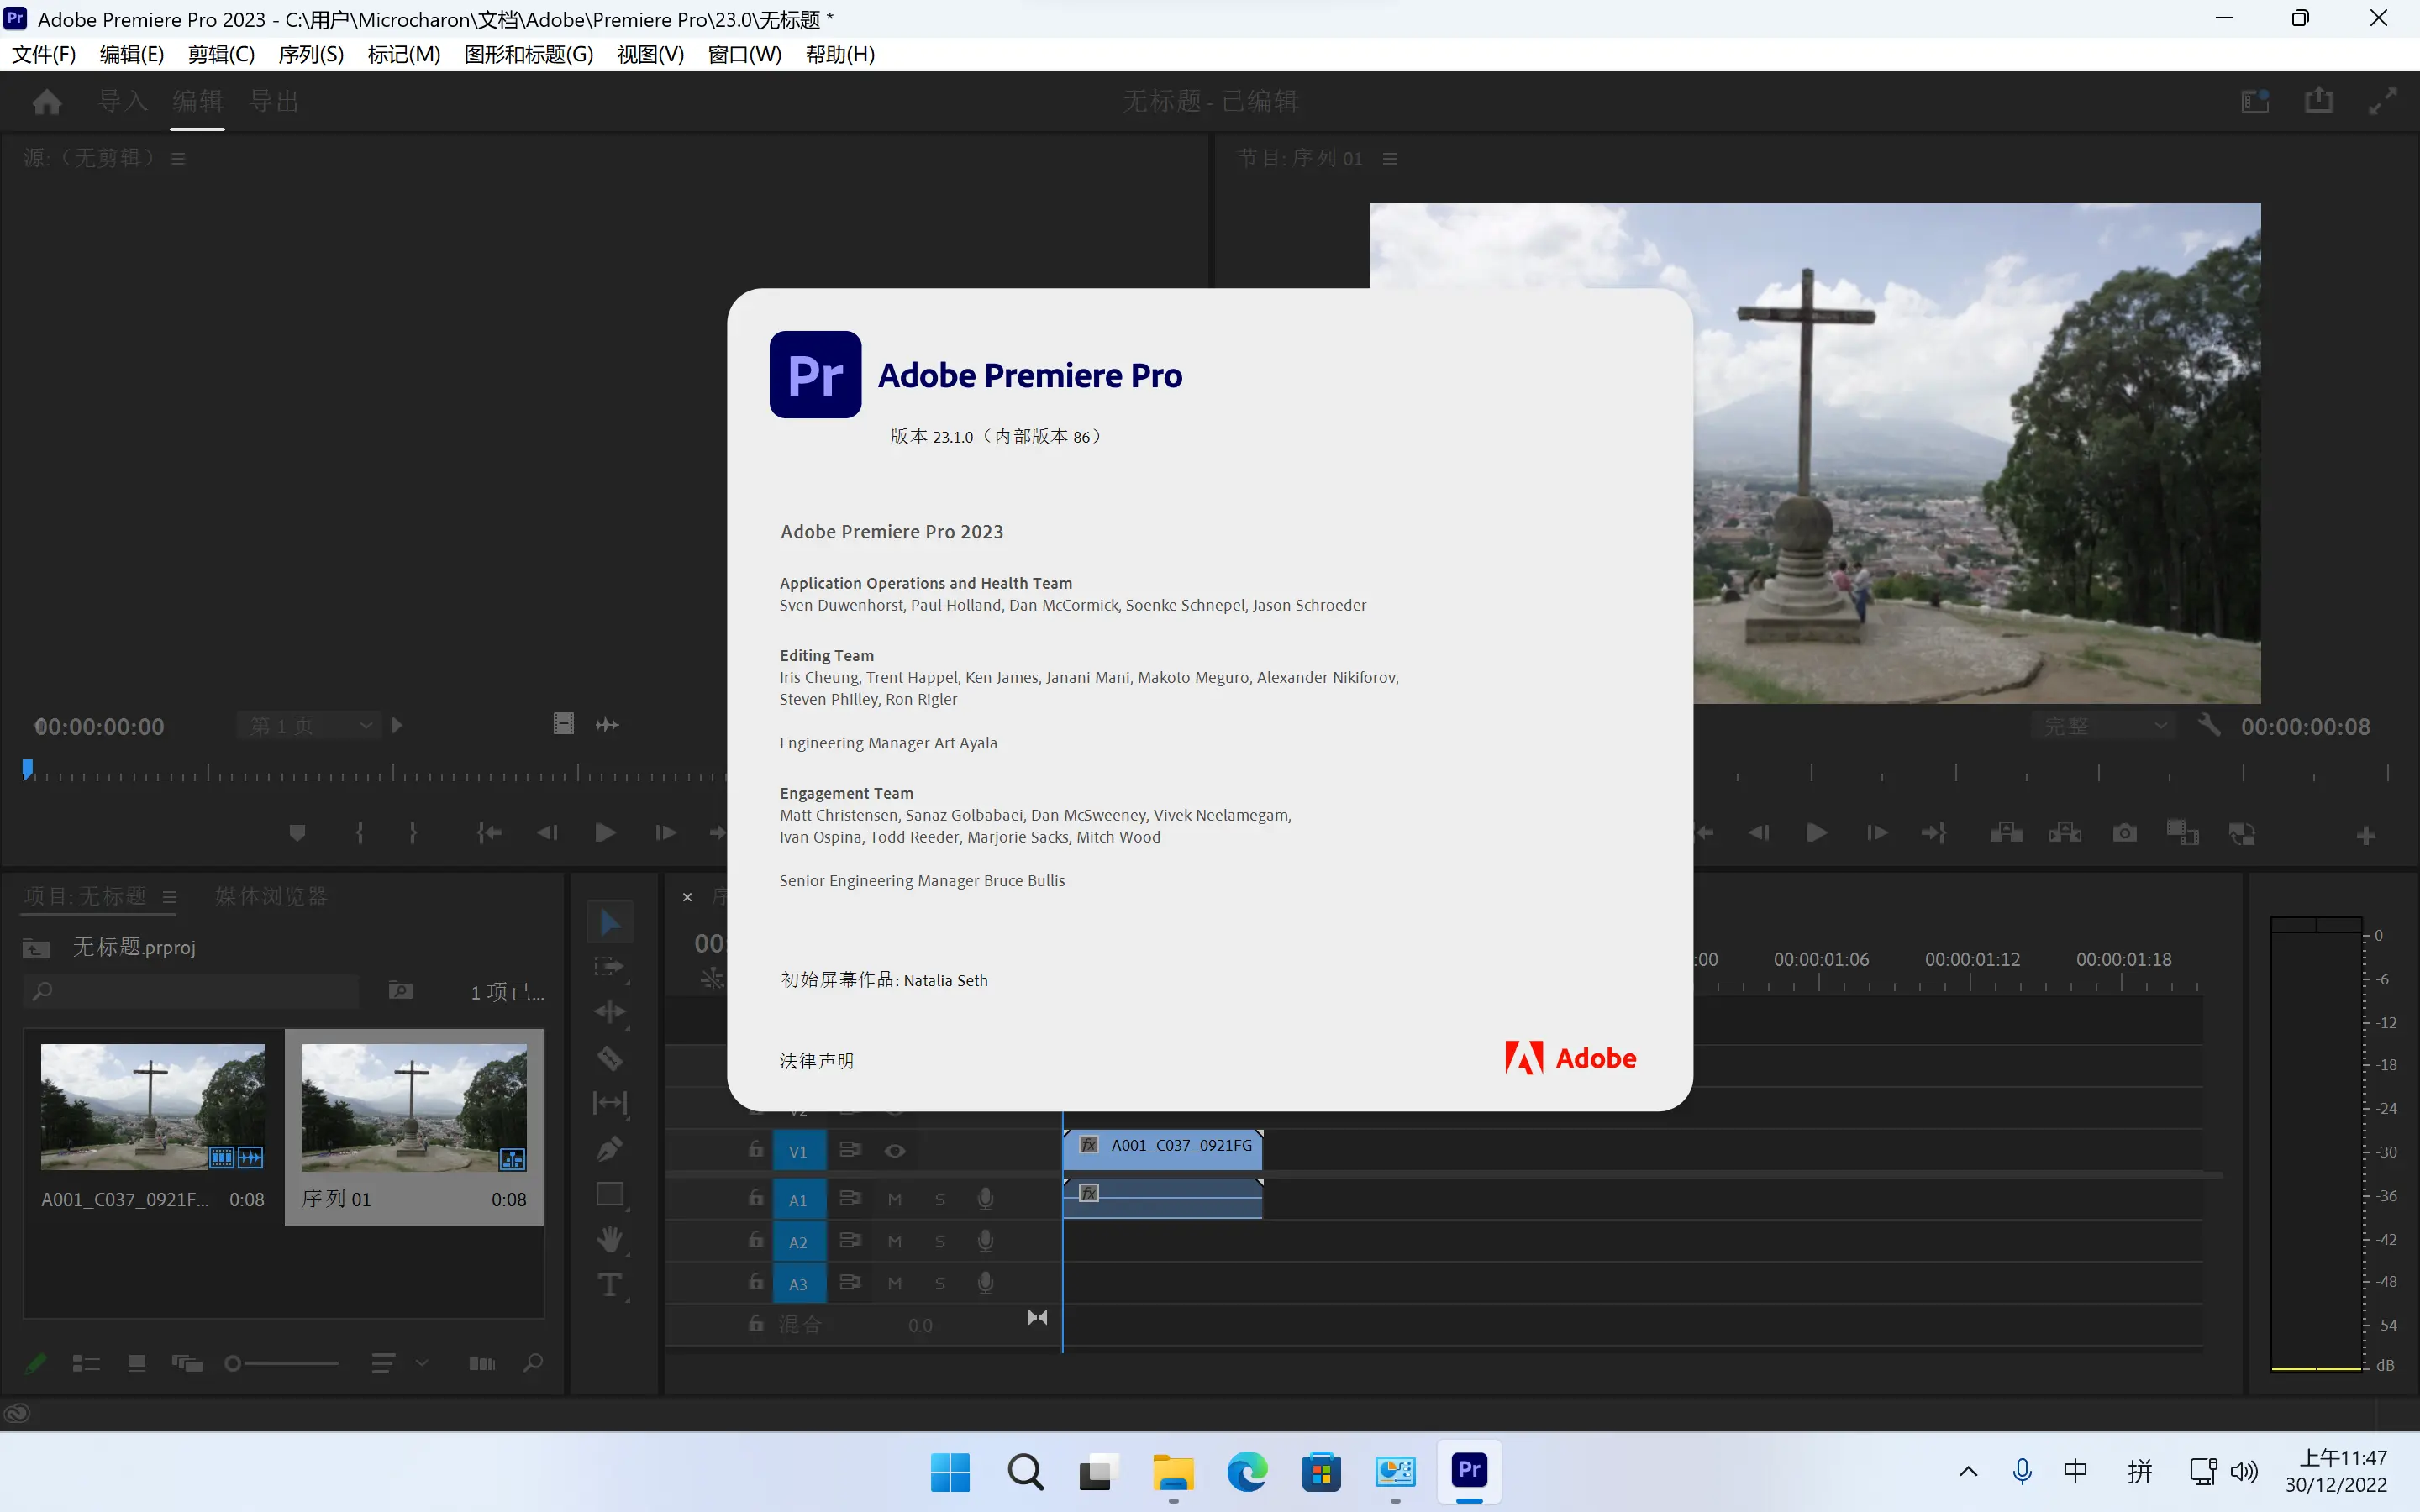Image resolution: width=2420 pixels, height=1512 pixels.
Task: Select the Slip tool
Action: [609, 1102]
